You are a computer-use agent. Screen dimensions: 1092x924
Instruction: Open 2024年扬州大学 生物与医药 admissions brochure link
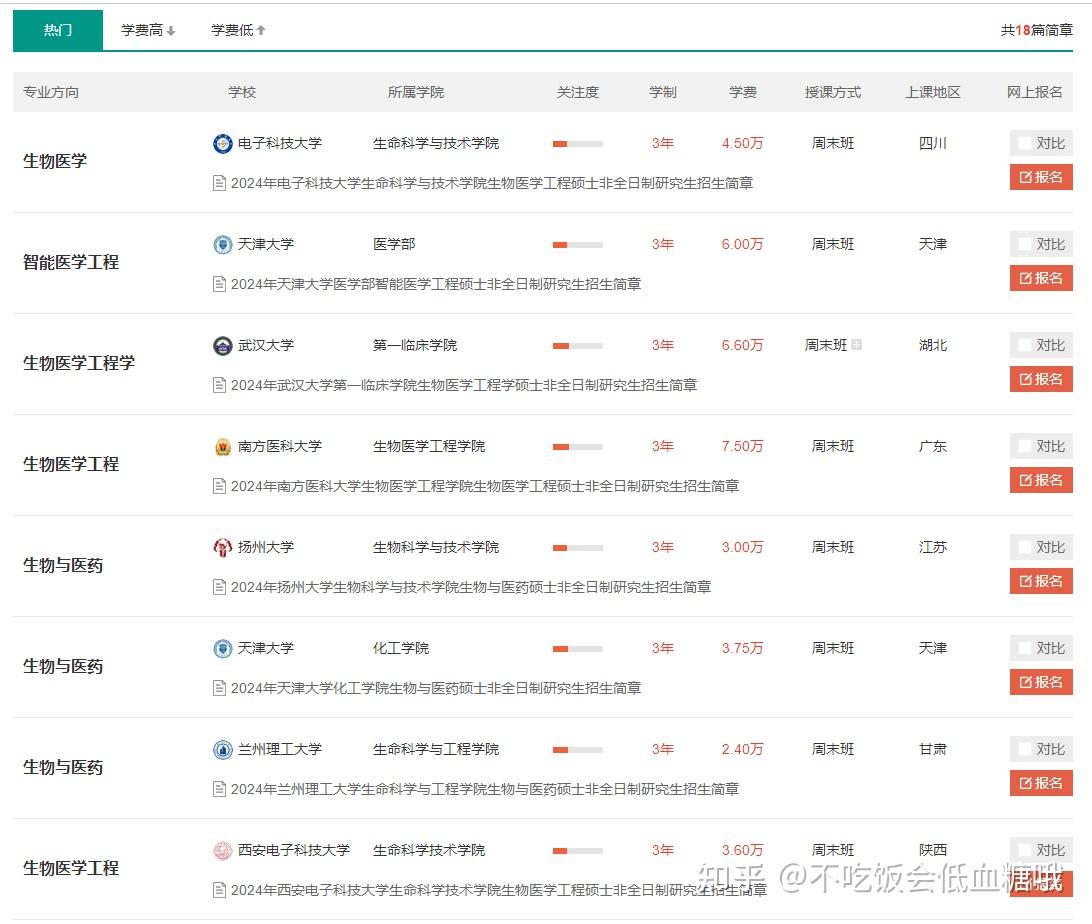tap(470, 588)
